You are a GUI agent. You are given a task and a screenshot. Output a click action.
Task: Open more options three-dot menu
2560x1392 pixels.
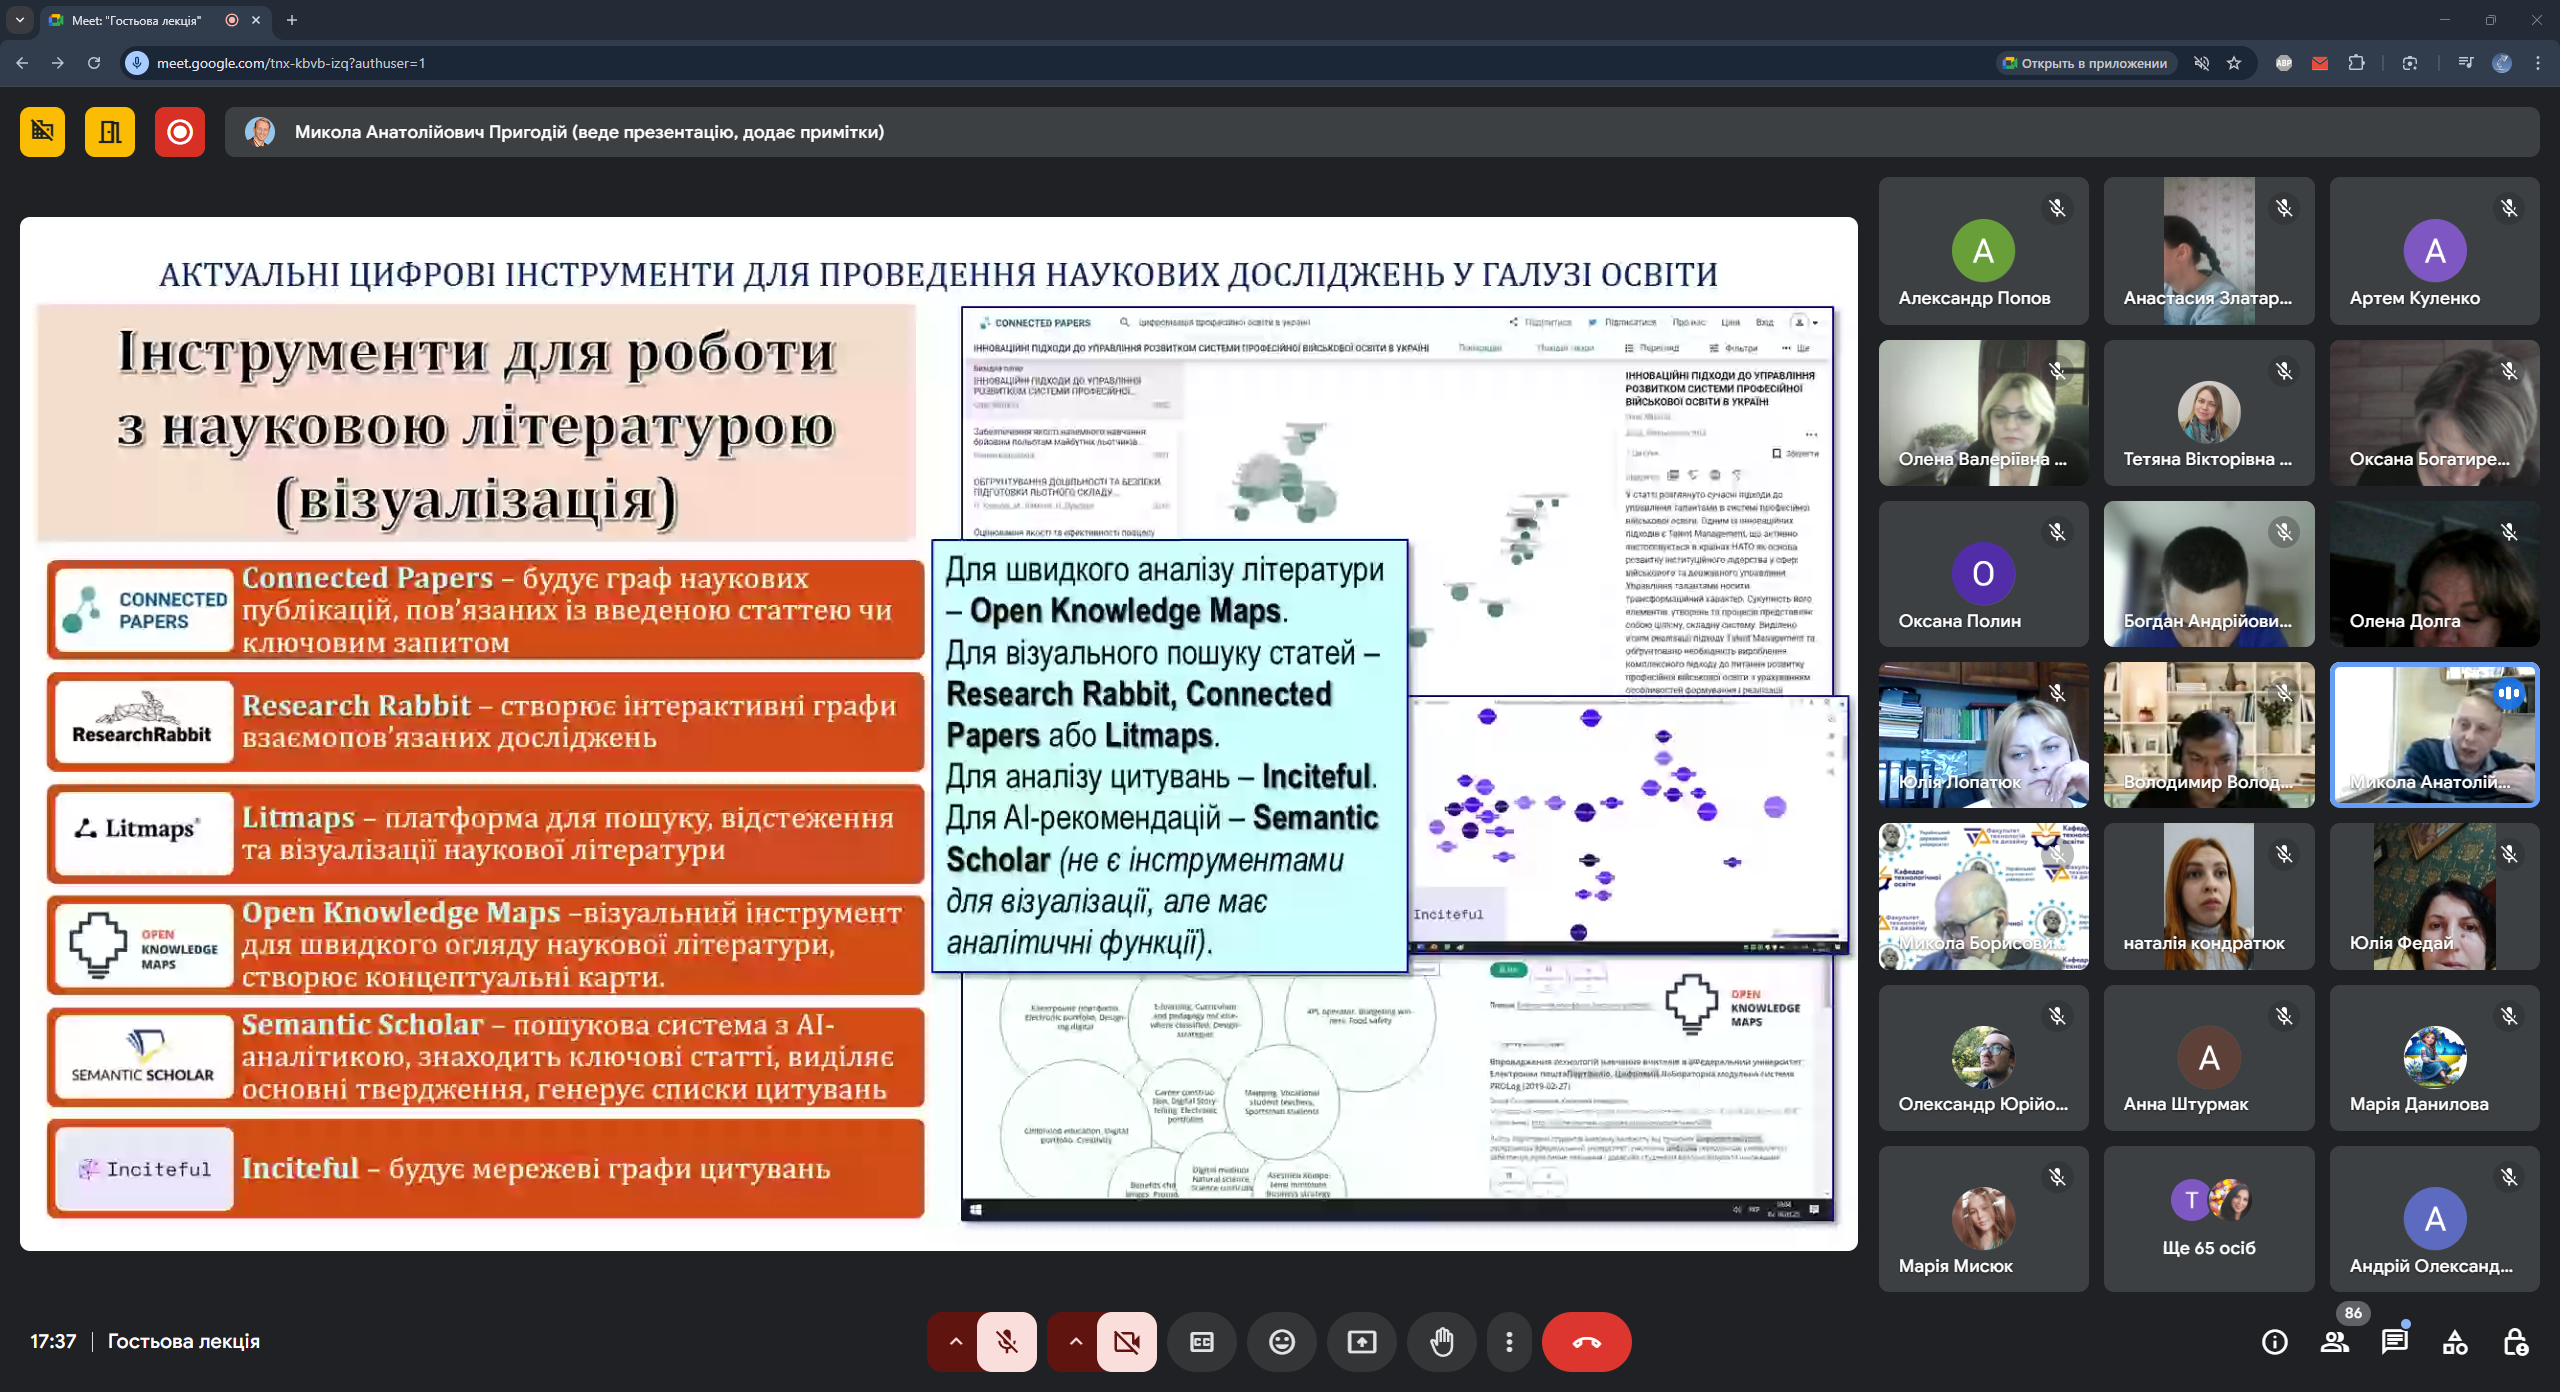pos(1509,1342)
